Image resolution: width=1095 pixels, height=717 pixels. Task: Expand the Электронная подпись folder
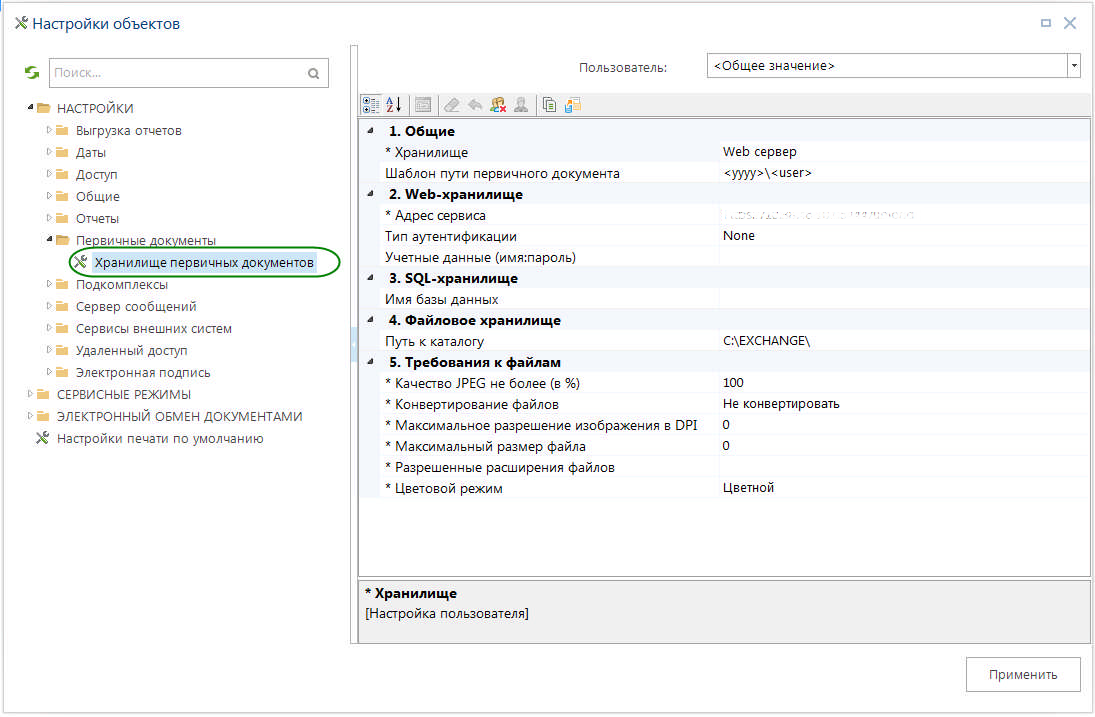click(x=50, y=372)
